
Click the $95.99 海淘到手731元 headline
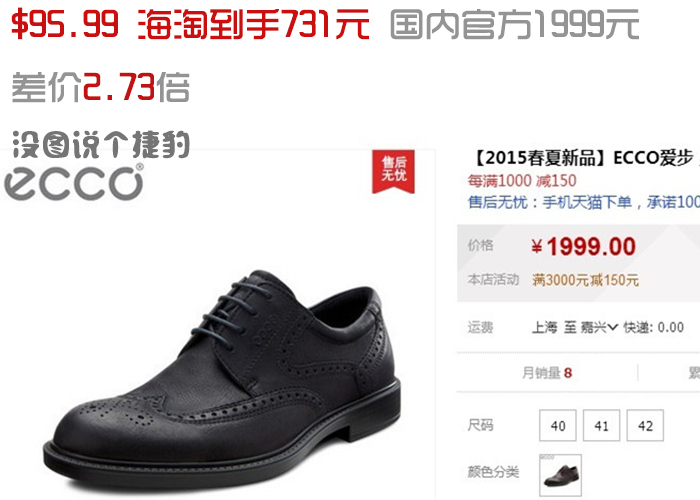click(x=191, y=25)
